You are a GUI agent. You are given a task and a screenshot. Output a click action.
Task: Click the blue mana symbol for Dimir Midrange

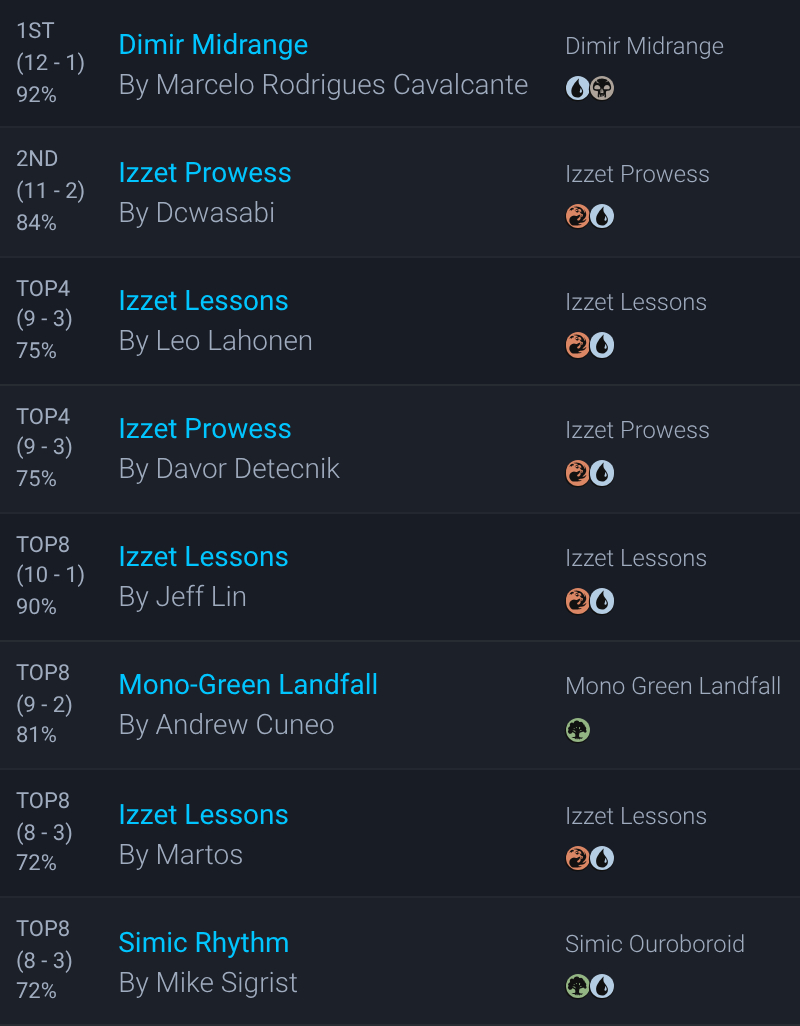(577, 88)
